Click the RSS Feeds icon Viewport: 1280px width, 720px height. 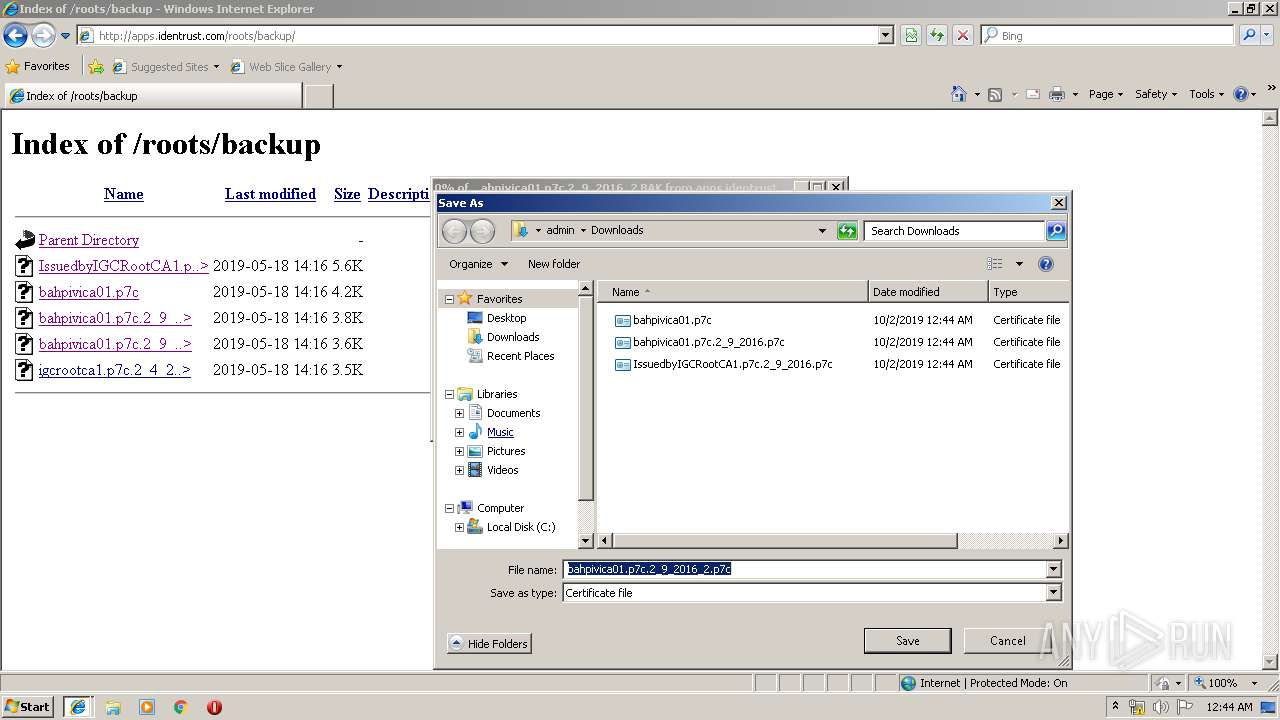pyautogui.click(x=995, y=94)
